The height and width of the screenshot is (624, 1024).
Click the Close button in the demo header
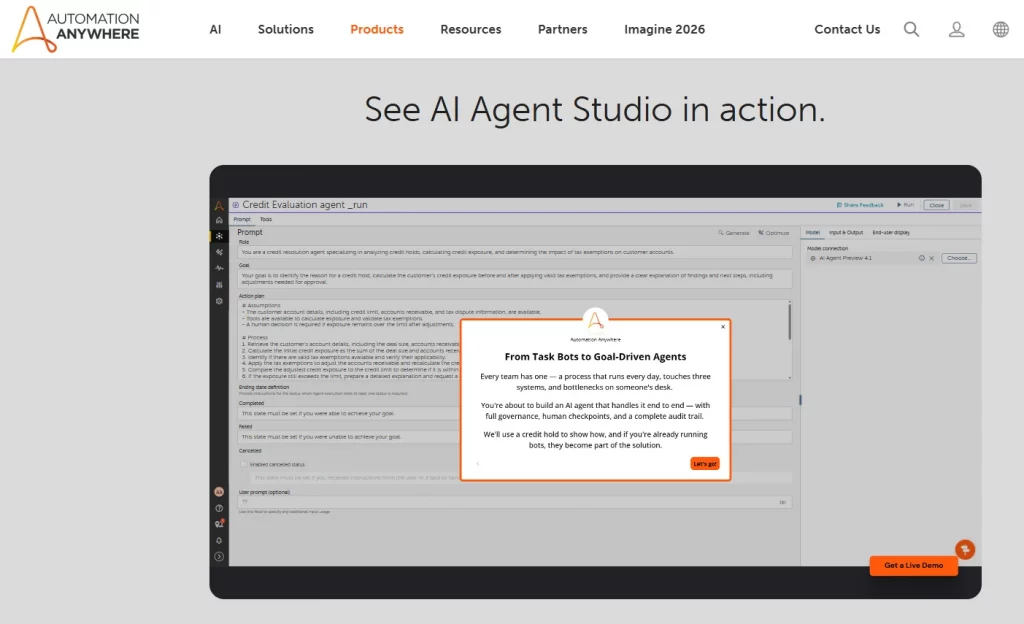936,205
